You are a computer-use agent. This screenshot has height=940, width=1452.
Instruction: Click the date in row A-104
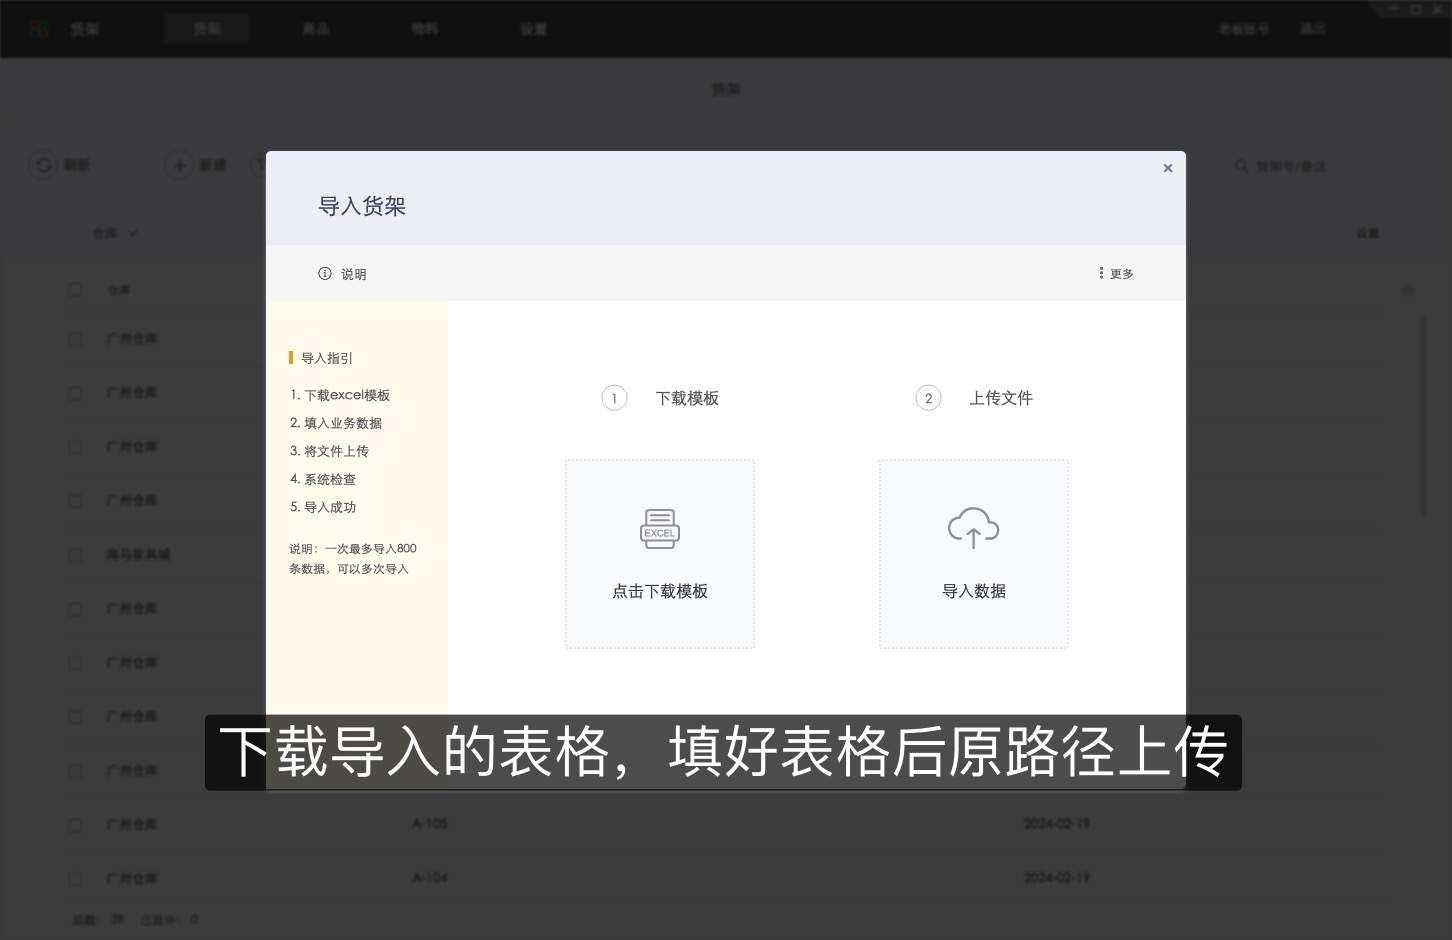pyautogui.click(x=1057, y=878)
